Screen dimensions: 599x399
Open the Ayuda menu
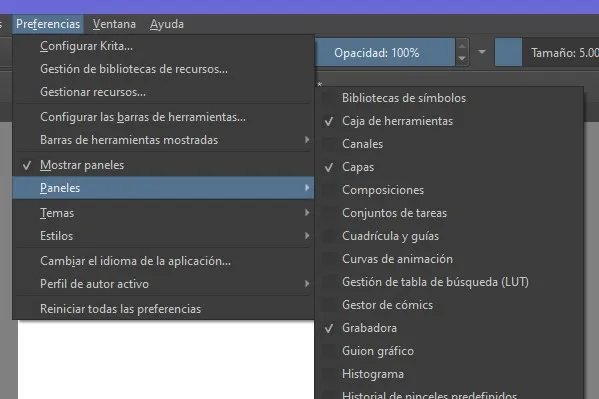(167, 24)
